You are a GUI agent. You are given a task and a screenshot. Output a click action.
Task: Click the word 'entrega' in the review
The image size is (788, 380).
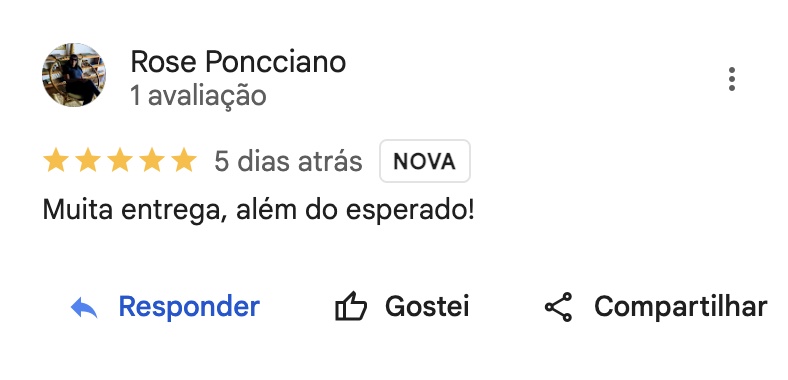[171, 211]
